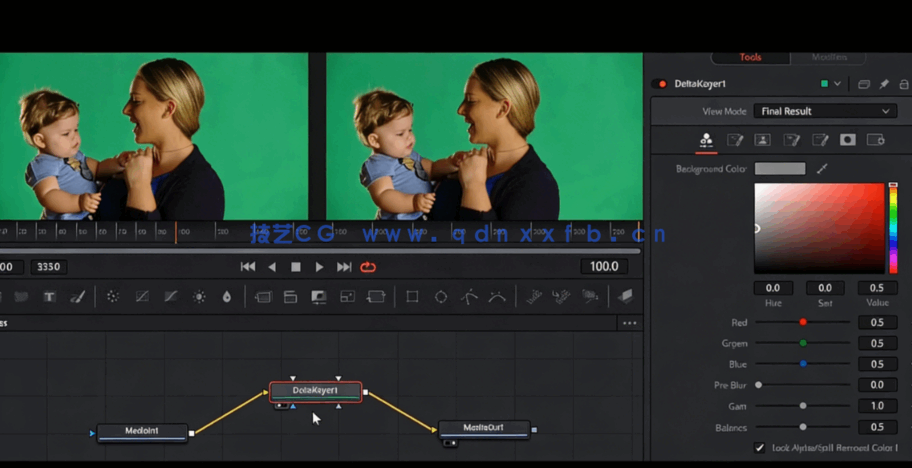The height and width of the screenshot is (468, 912).
Task: Add a pMerge particle node
Action: pyautogui.click(x=561, y=296)
